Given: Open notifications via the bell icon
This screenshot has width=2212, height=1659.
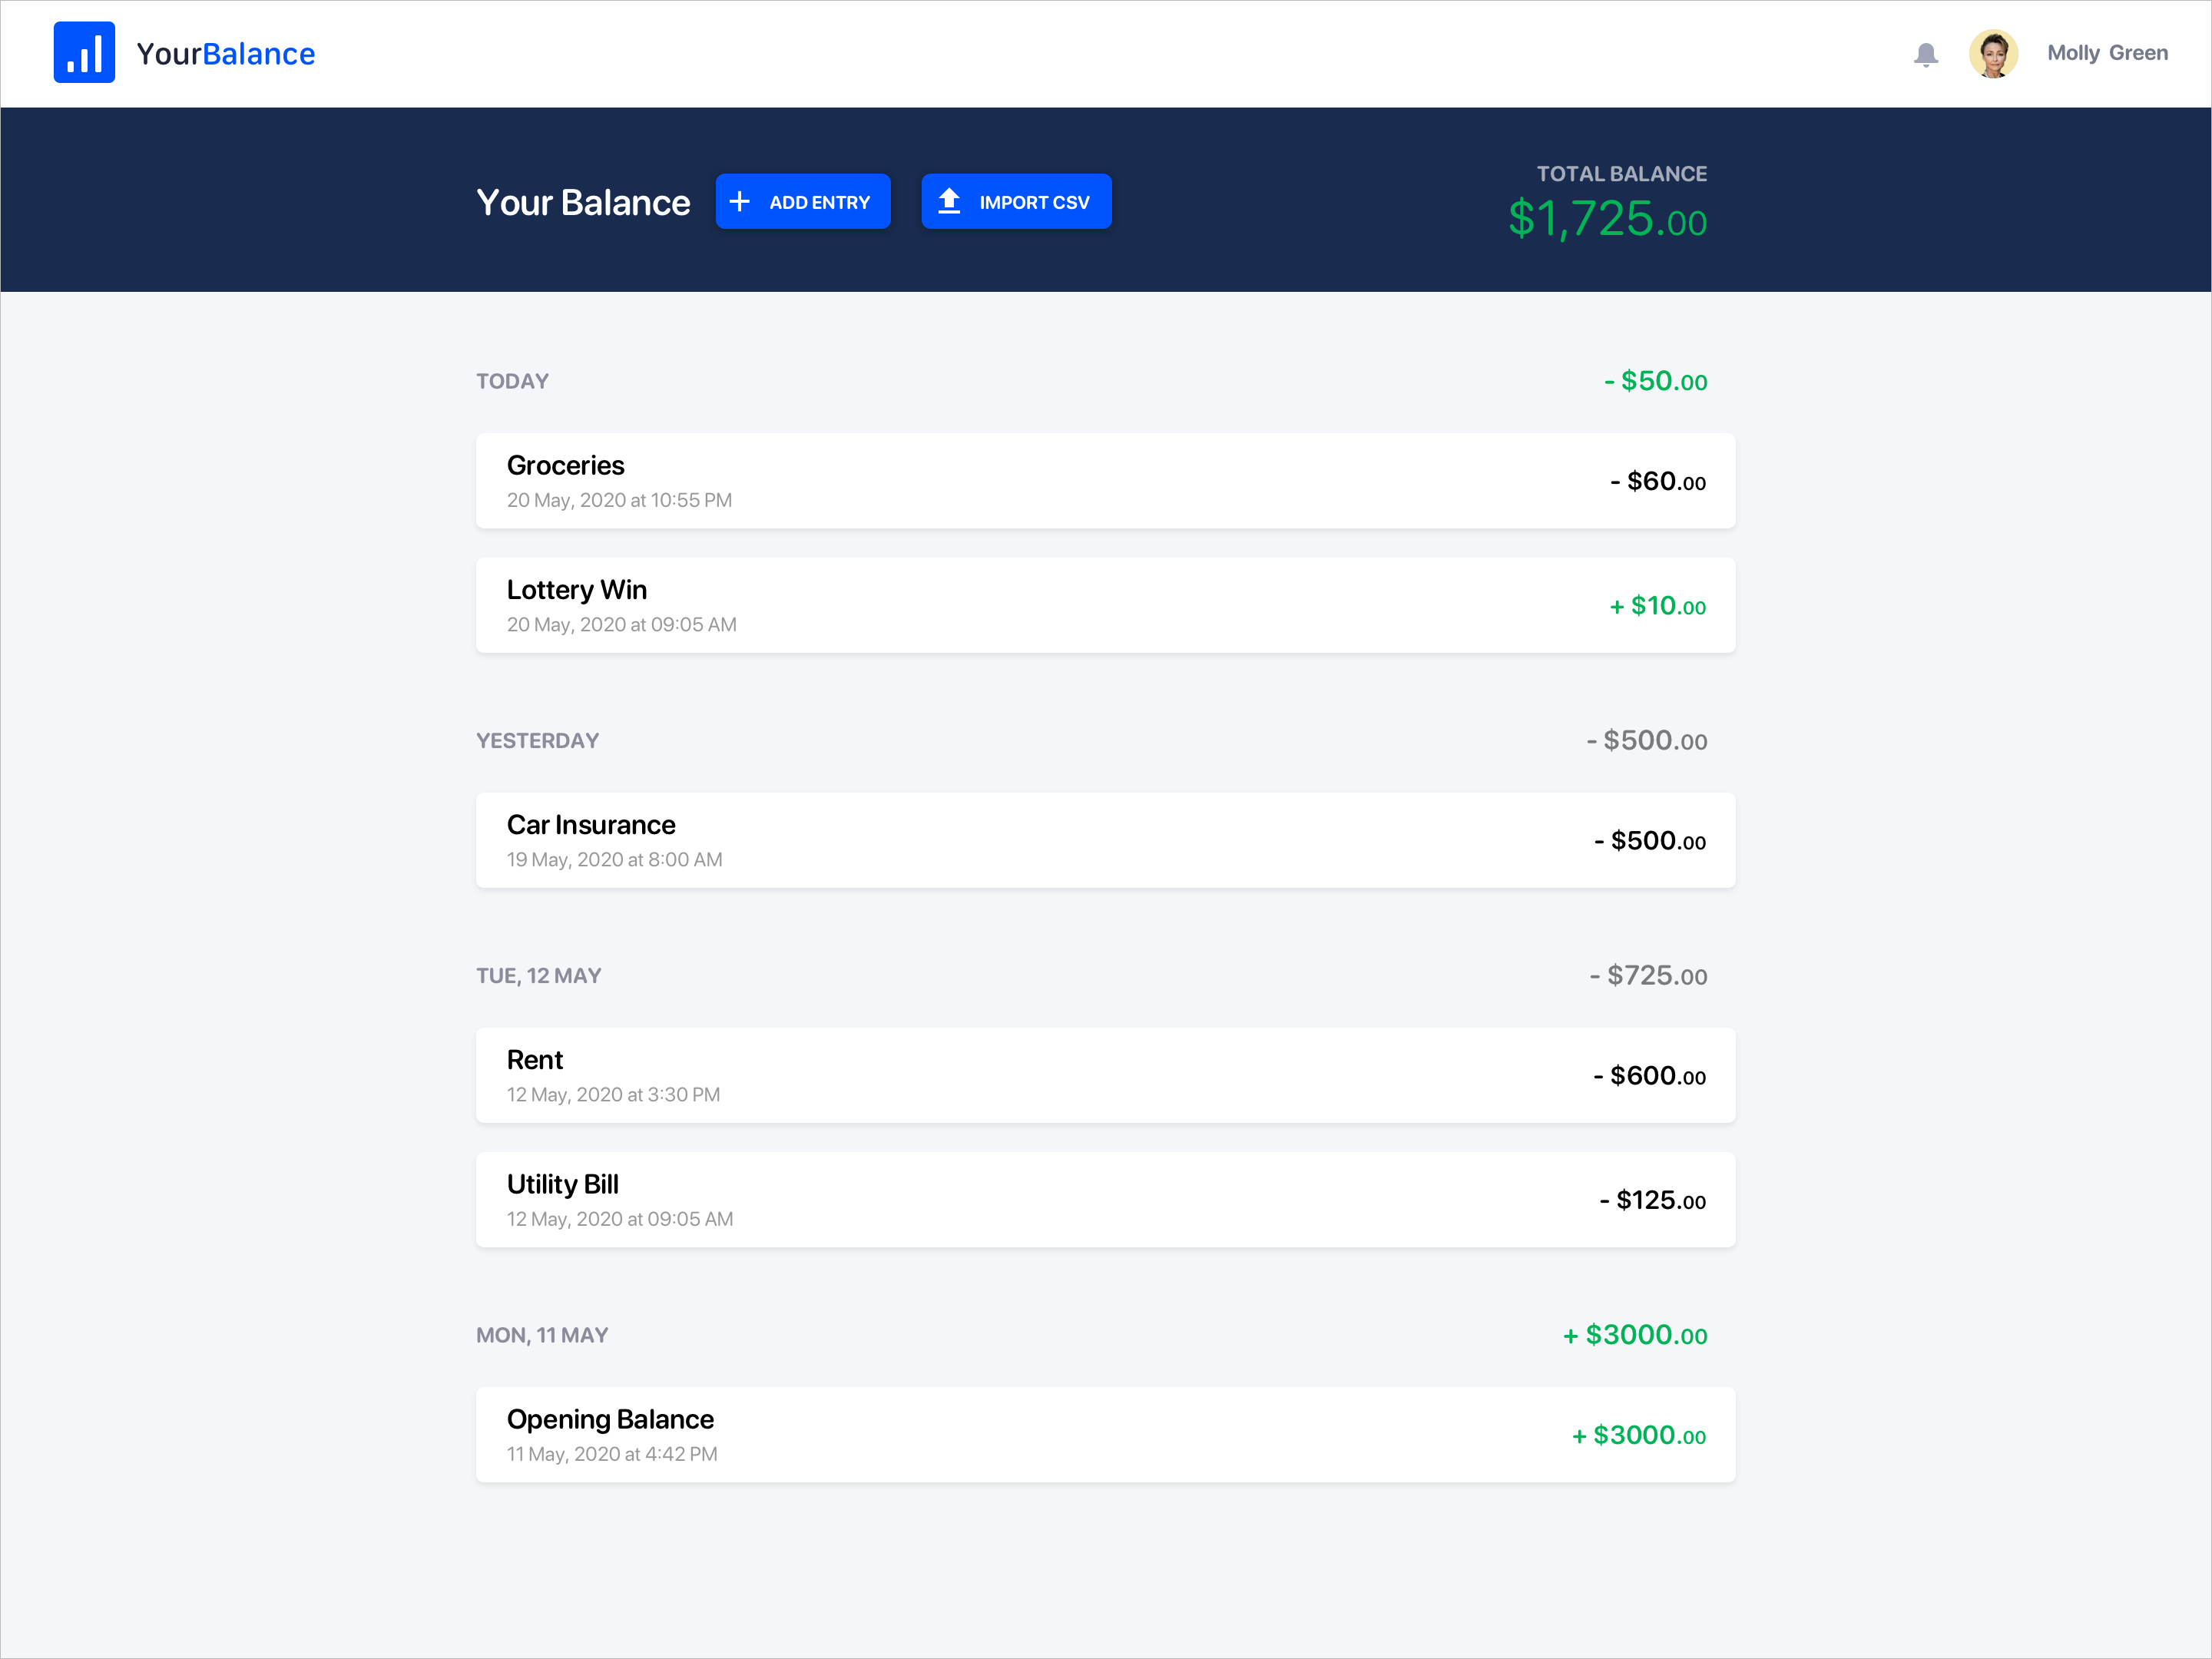Looking at the screenshot, I should click(1925, 54).
